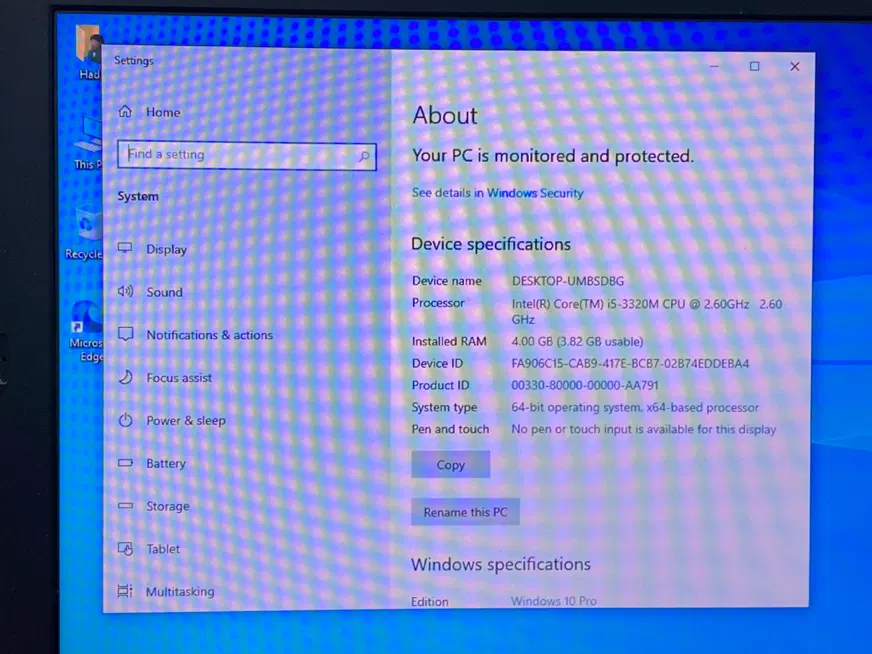Open Power & sleep settings
The width and height of the screenshot is (872, 654).
tap(186, 421)
